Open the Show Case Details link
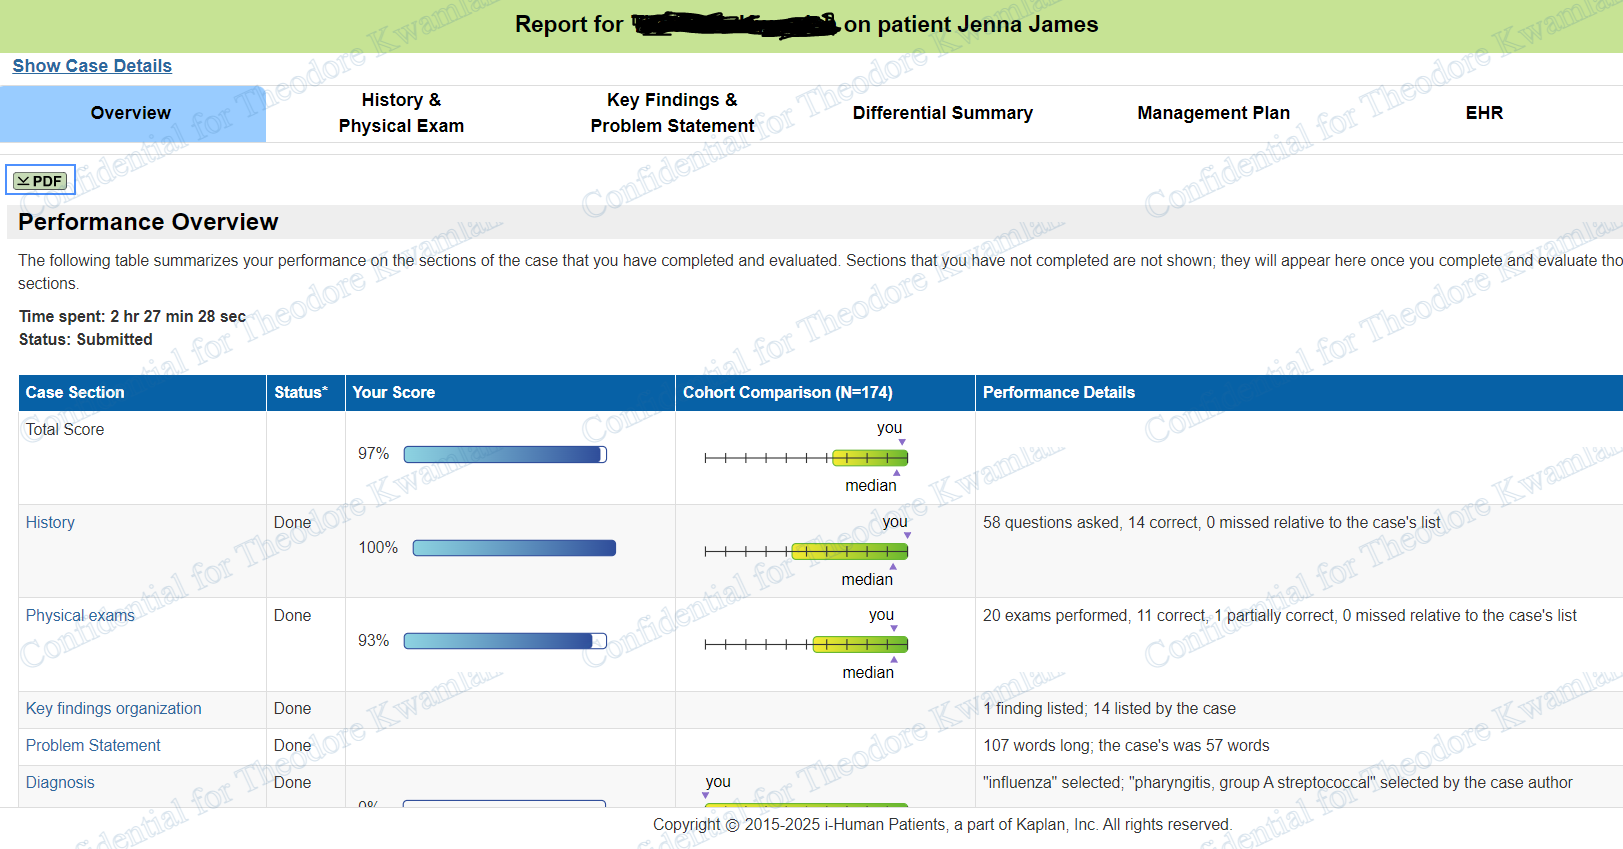1623x849 pixels. point(92,66)
